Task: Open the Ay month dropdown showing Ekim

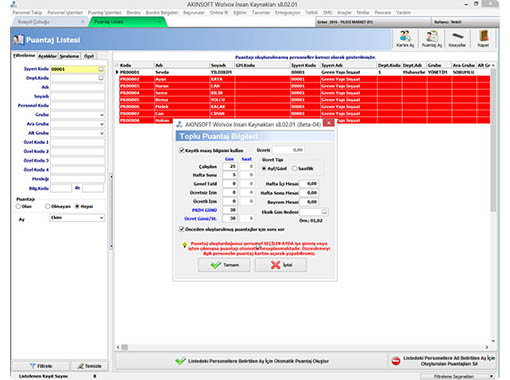Action: coord(77,218)
